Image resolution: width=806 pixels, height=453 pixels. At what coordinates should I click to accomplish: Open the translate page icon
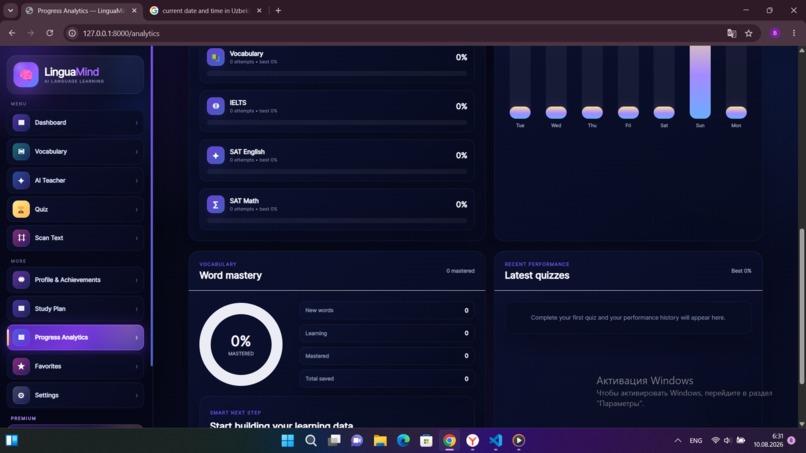point(731,33)
